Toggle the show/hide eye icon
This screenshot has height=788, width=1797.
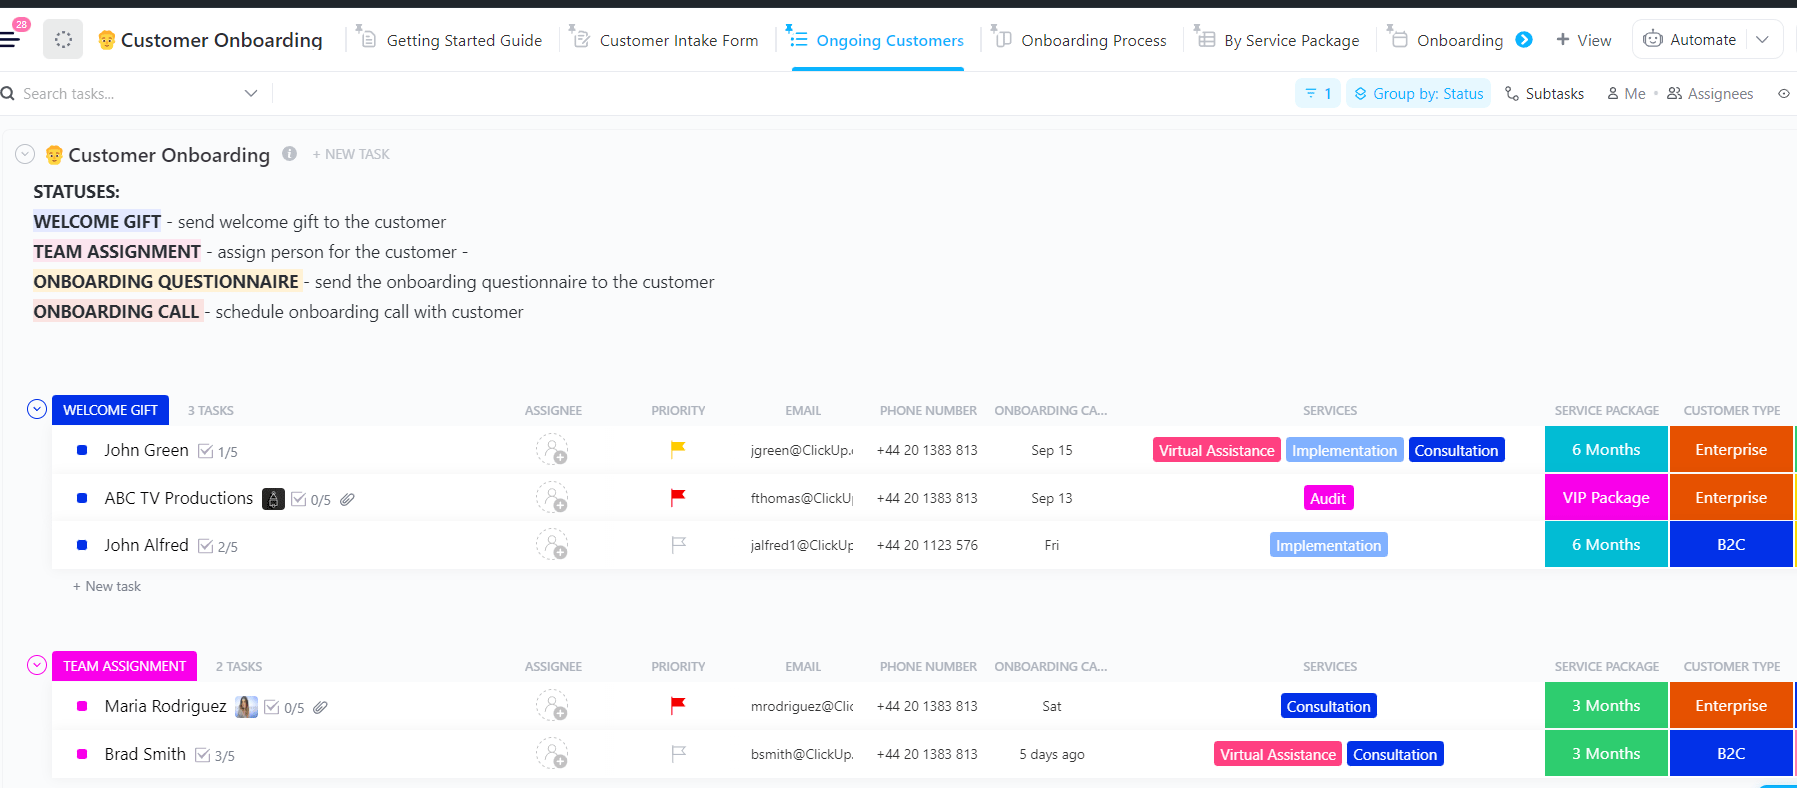tap(1784, 93)
